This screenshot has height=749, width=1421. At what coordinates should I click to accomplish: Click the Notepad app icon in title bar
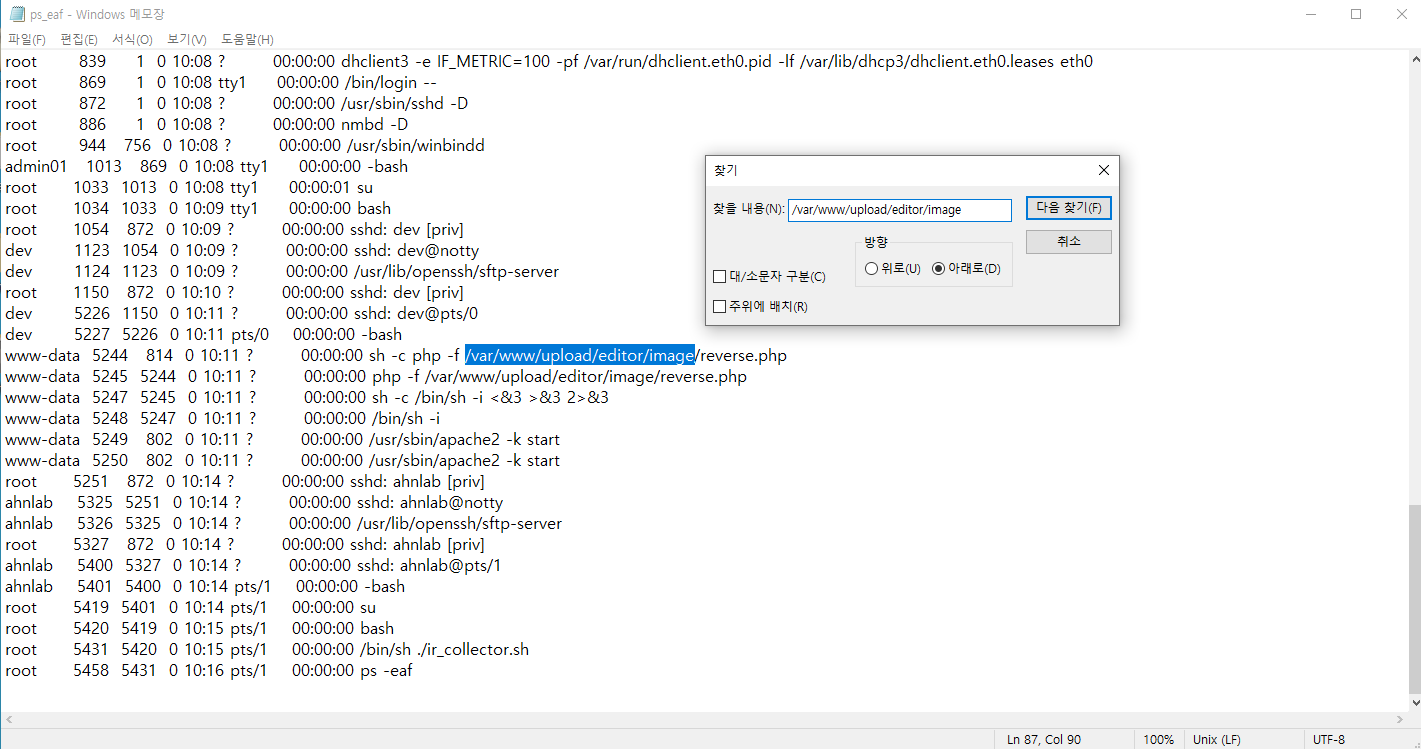tap(17, 14)
